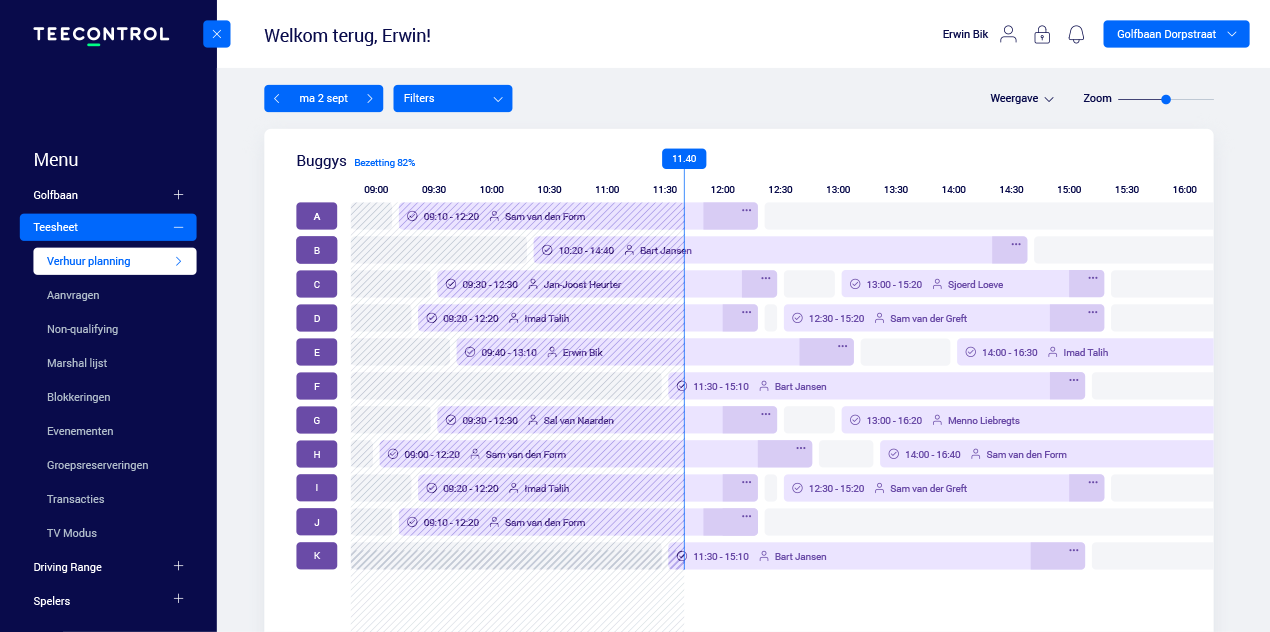Open options dots on buggy D 09:20 booking
1270x632 pixels.
click(x=746, y=312)
